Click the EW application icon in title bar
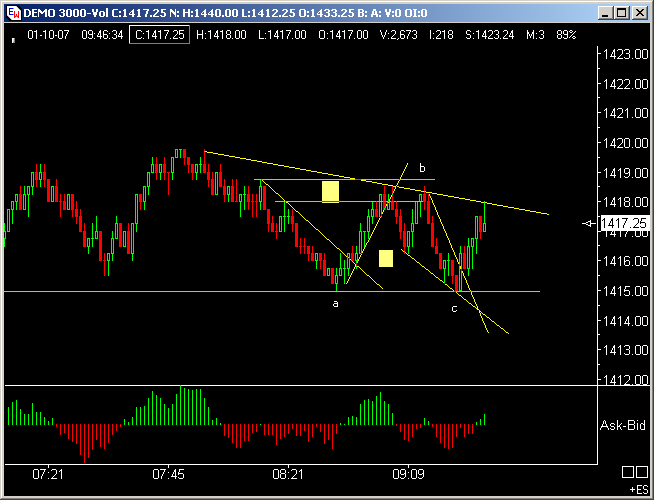Image resolution: width=654 pixels, height=500 pixels. coord(14,13)
